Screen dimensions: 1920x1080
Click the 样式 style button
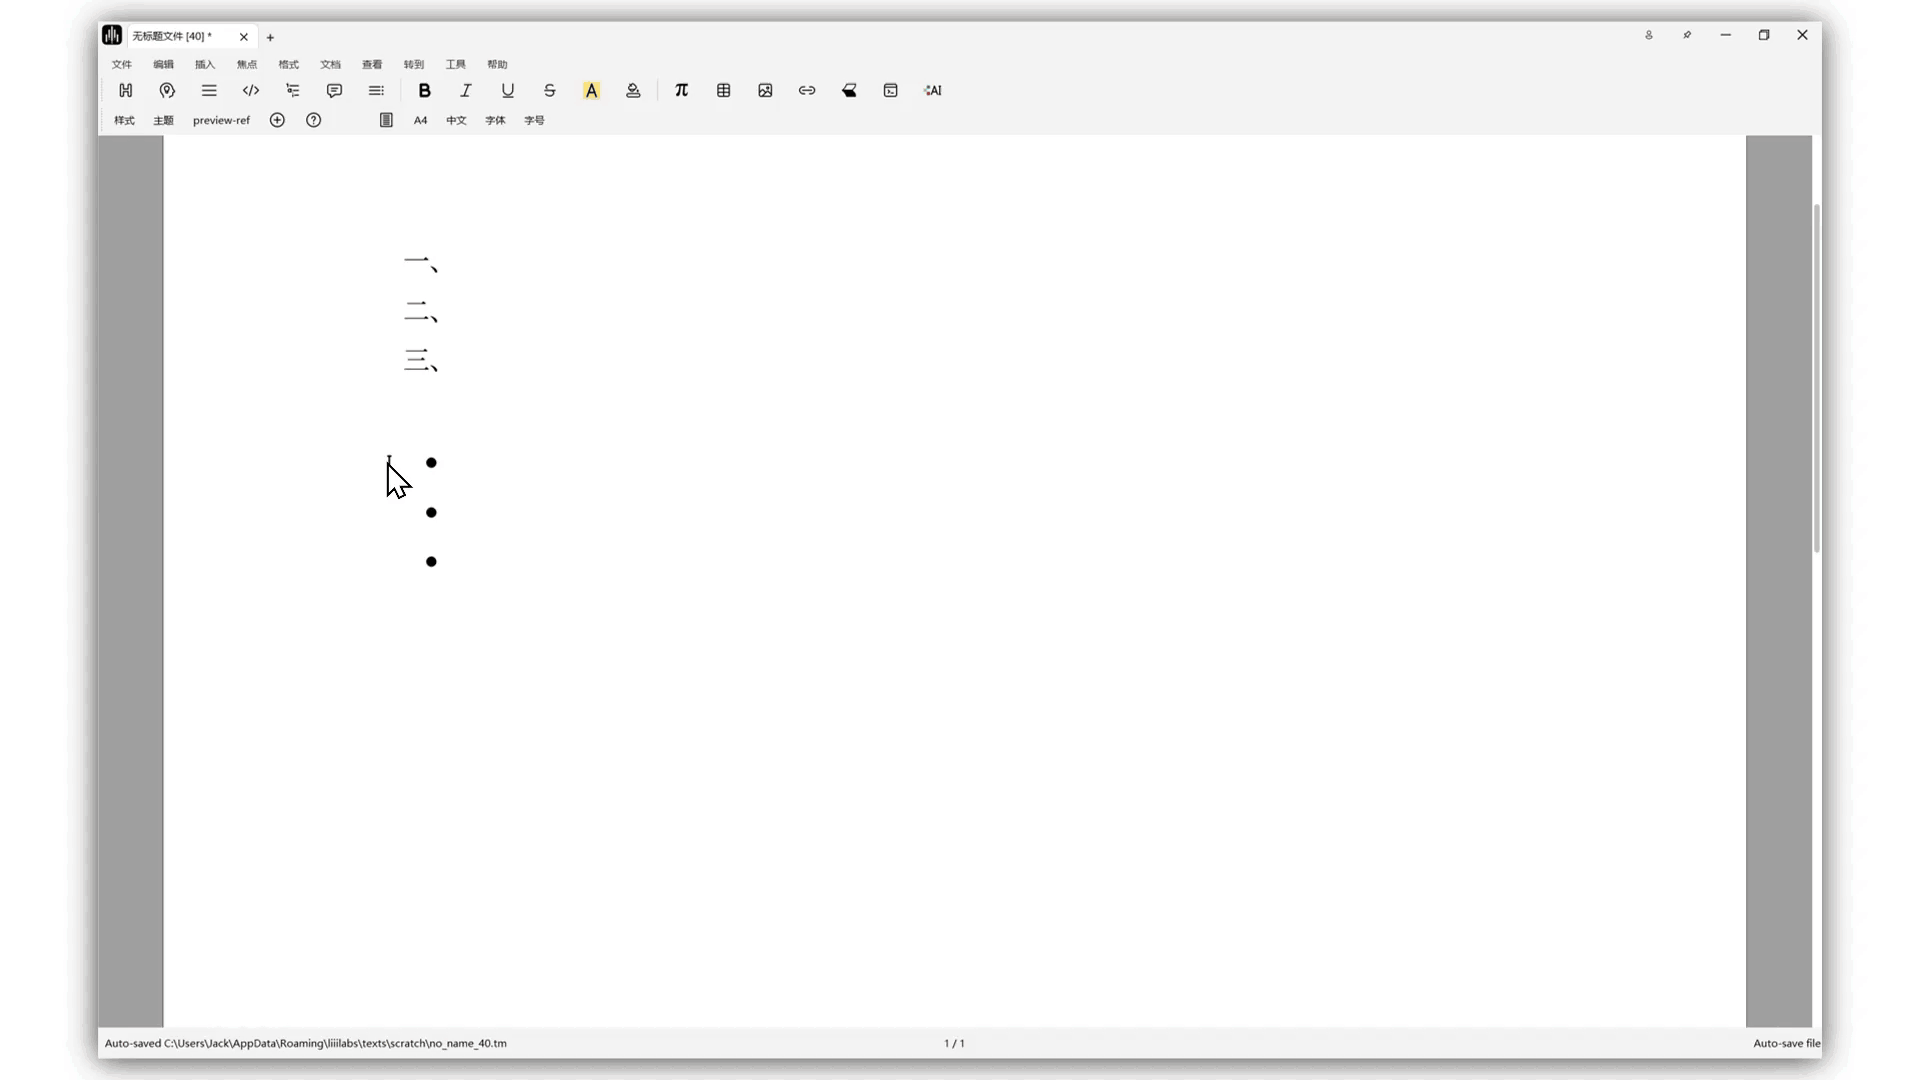tap(124, 120)
